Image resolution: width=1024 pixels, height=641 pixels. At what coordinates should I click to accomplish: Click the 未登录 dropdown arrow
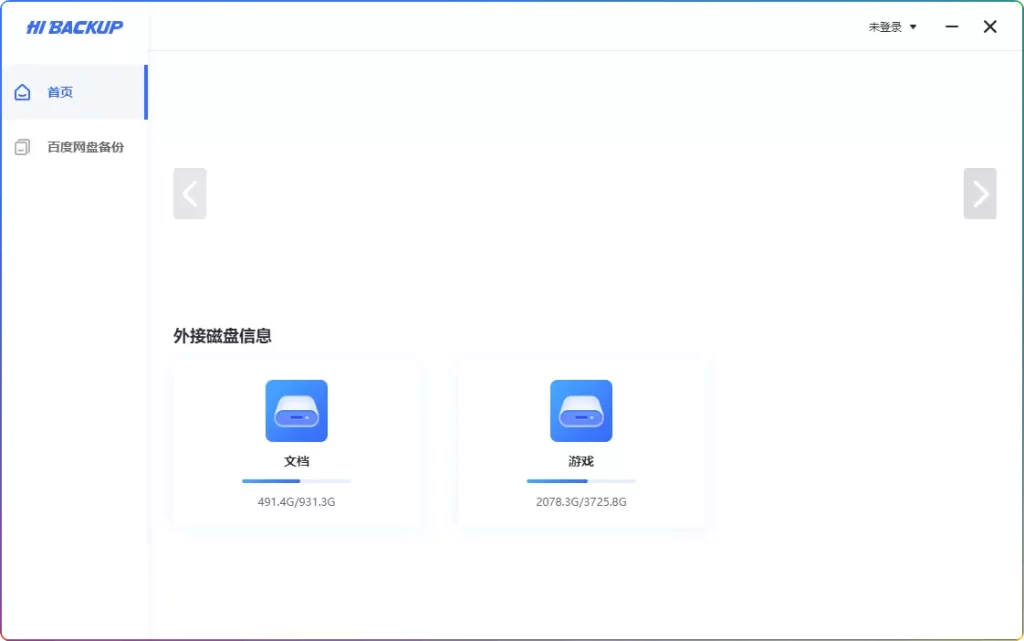[x=913, y=27]
